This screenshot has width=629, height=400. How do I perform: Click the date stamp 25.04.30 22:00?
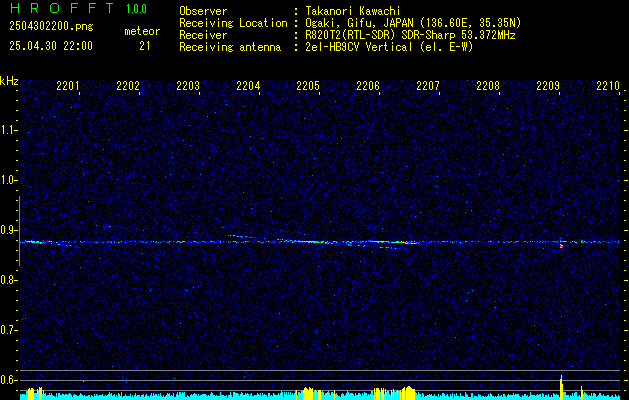pyautogui.click(x=51, y=46)
